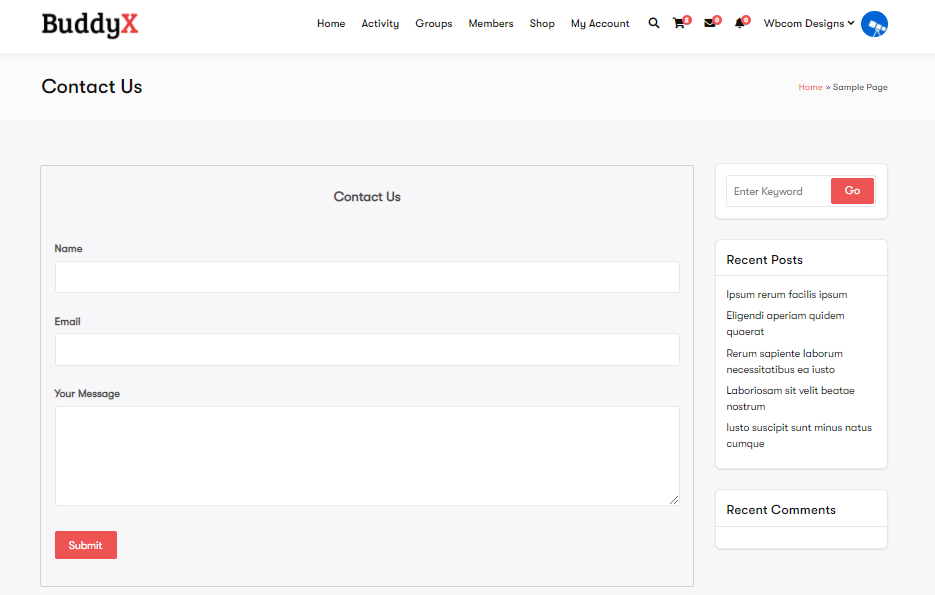
Task: Click the Go search button
Action: (x=852, y=191)
